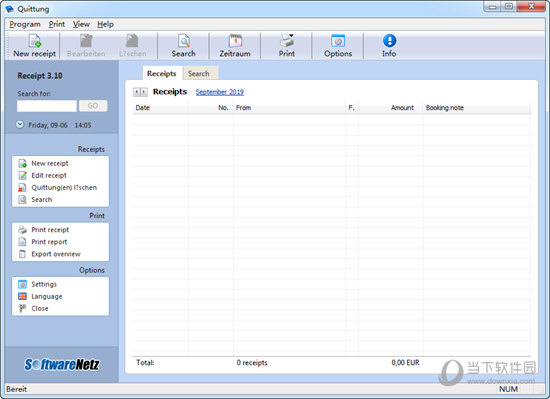This screenshot has height=399, width=550.
Task: Sort by the From column header
Action: 289,108
